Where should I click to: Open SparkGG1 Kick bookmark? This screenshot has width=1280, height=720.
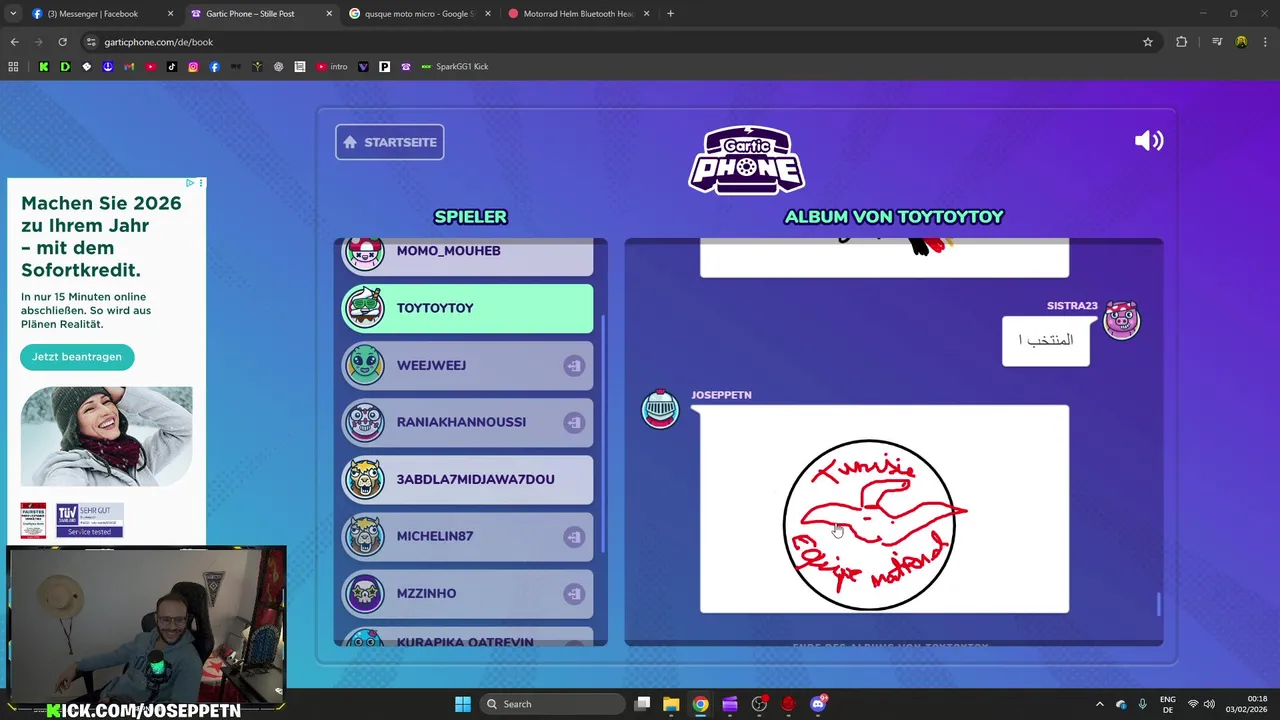pyautogui.click(x=455, y=67)
